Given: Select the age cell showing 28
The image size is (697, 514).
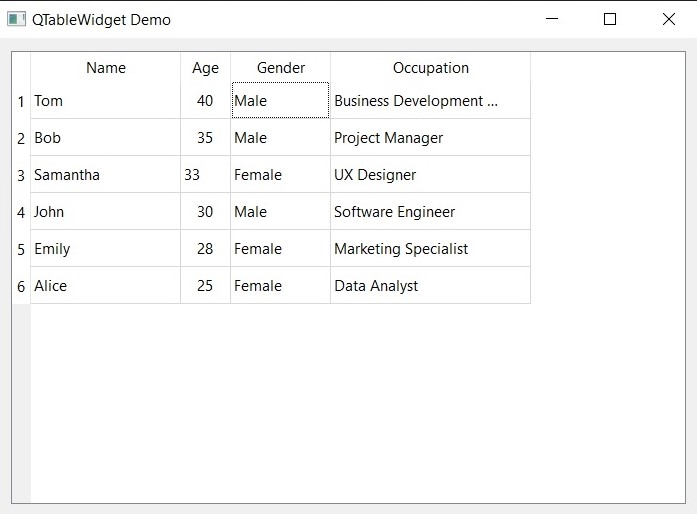Looking at the screenshot, I should coord(205,248).
